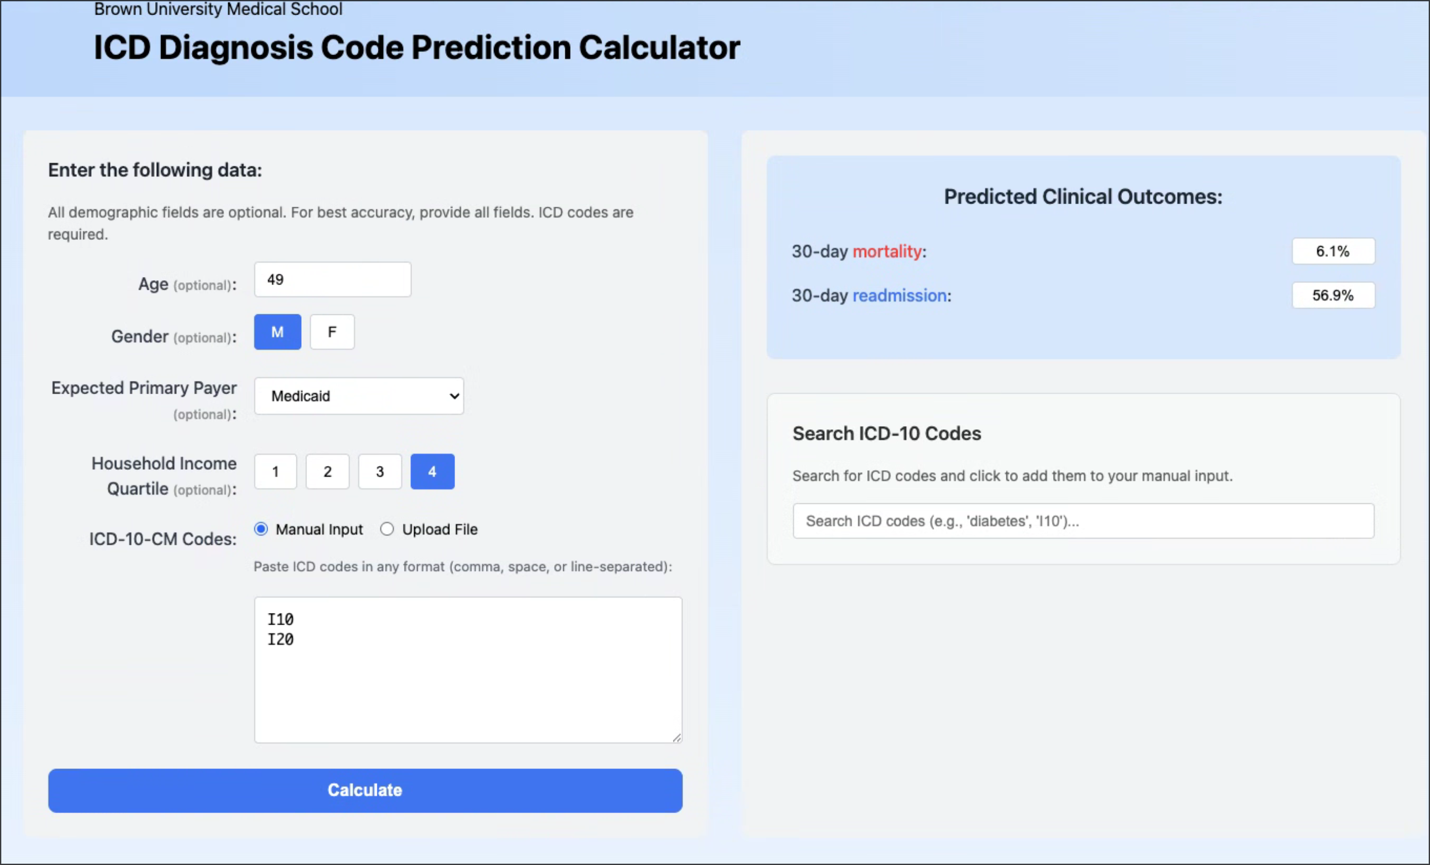
Task: Select the Manual Input radio button
Action: coord(261,529)
